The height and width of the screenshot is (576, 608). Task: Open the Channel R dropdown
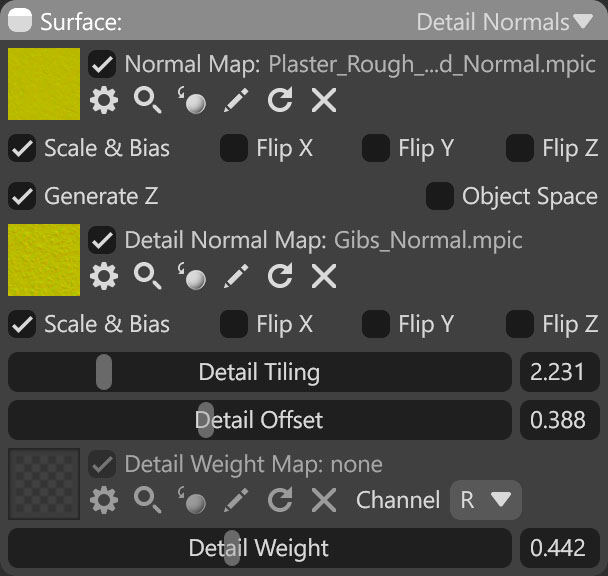tap(486, 499)
